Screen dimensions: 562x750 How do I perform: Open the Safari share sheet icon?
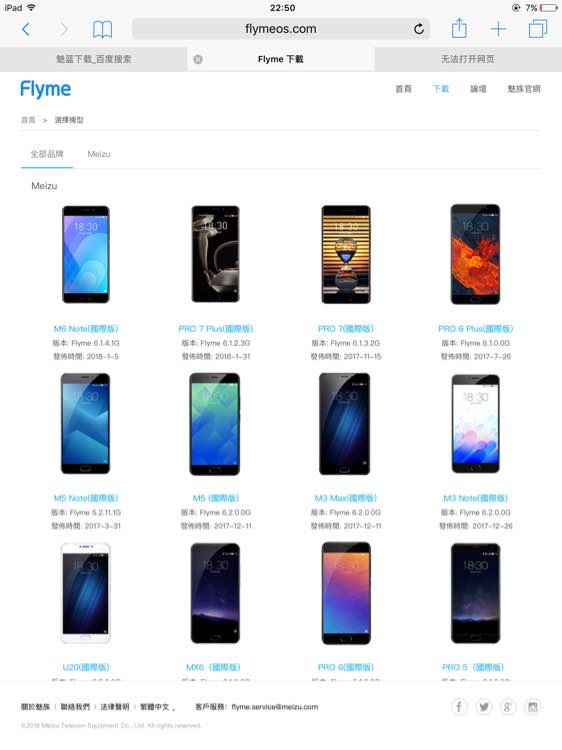[x=459, y=28]
